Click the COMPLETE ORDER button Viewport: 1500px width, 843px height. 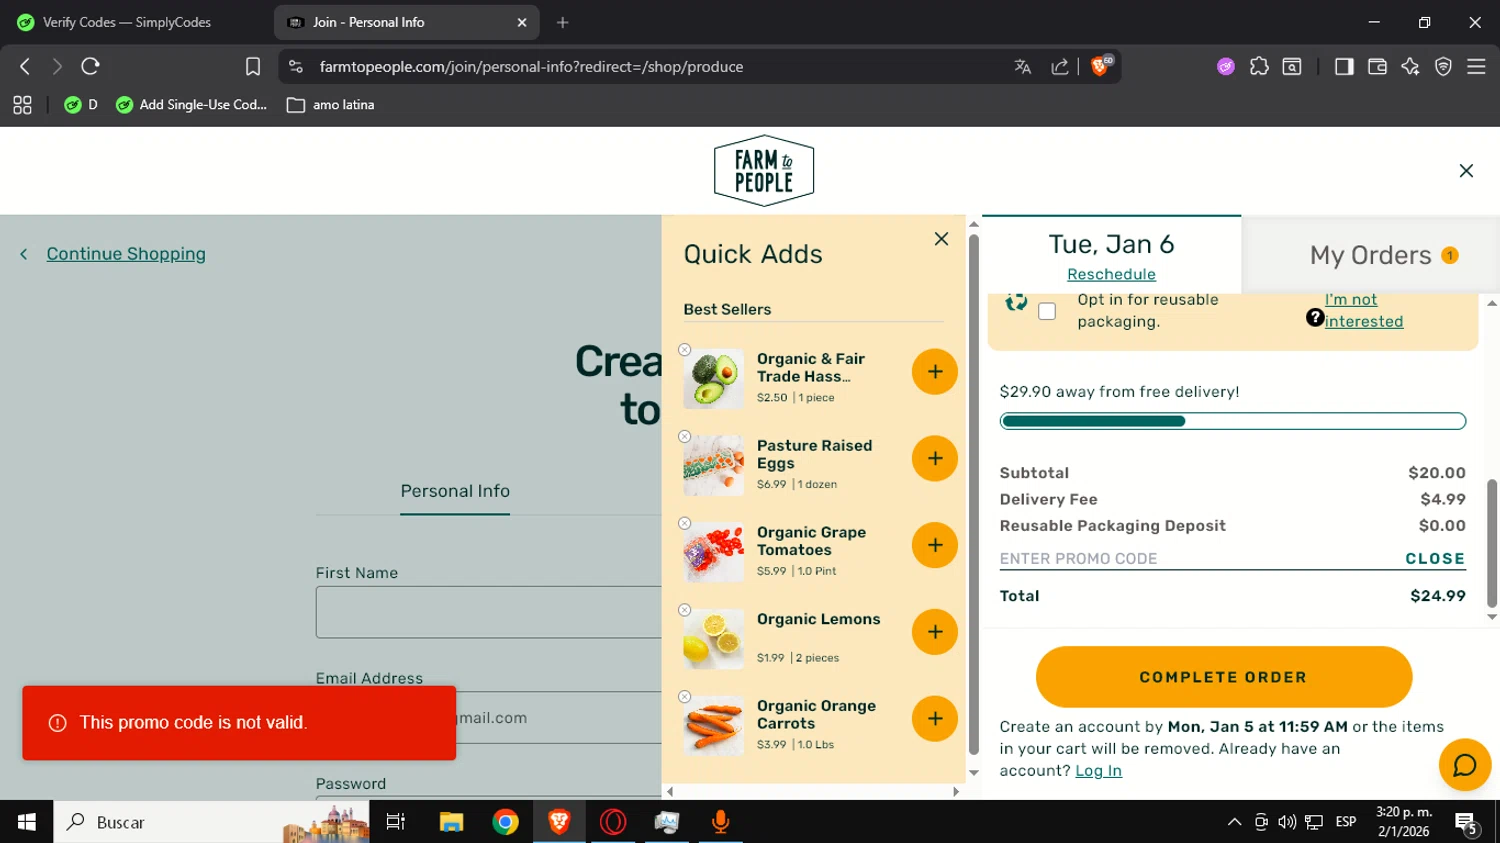(x=1223, y=677)
